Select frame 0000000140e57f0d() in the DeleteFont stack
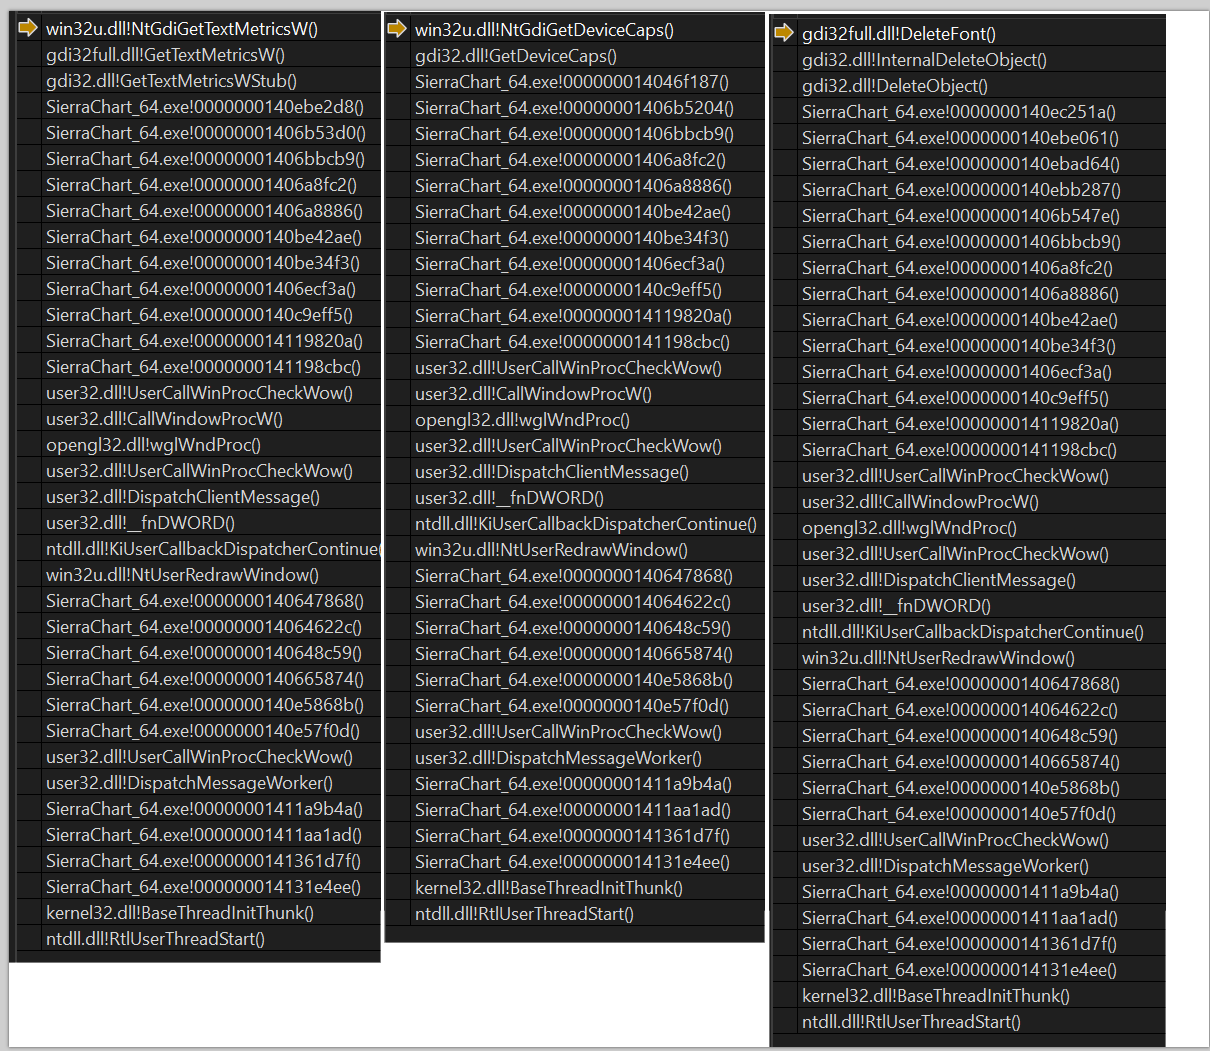The image size is (1210, 1051). (959, 814)
